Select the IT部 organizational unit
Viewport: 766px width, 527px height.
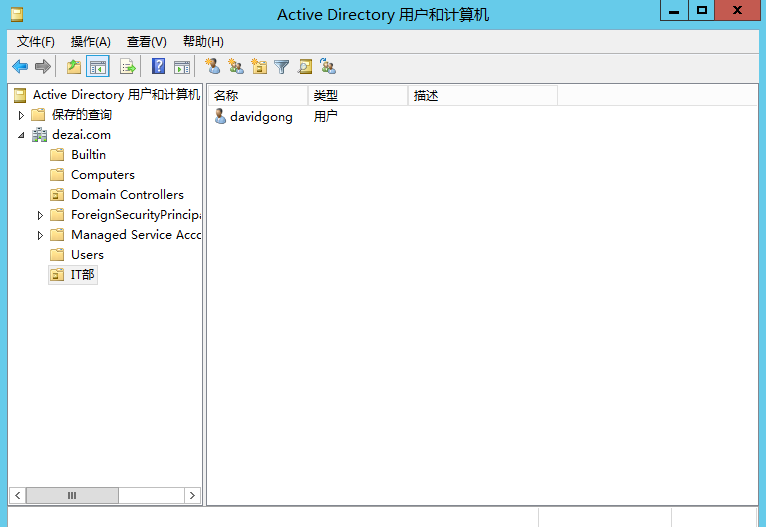[82, 274]
